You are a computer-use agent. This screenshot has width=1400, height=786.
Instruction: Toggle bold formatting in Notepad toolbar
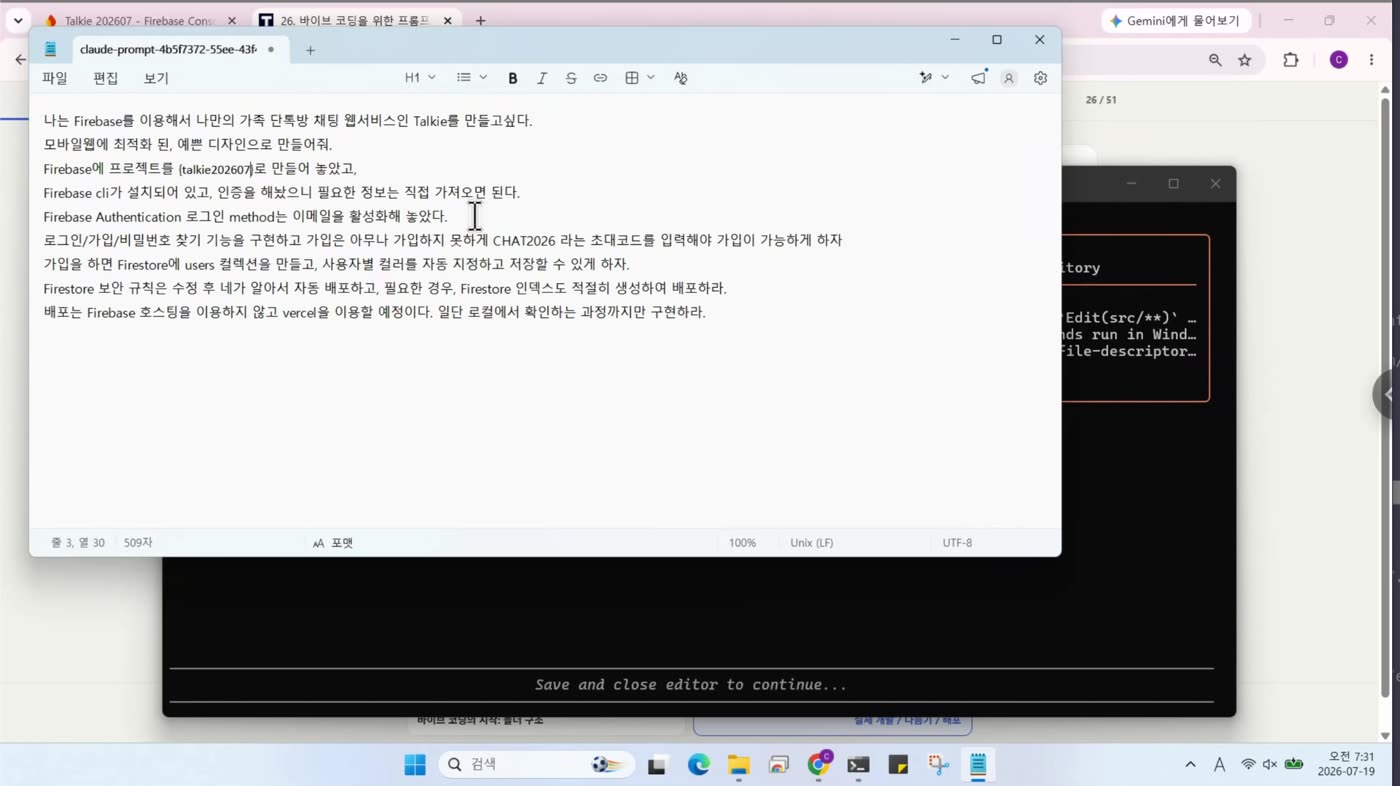(513, 78)
